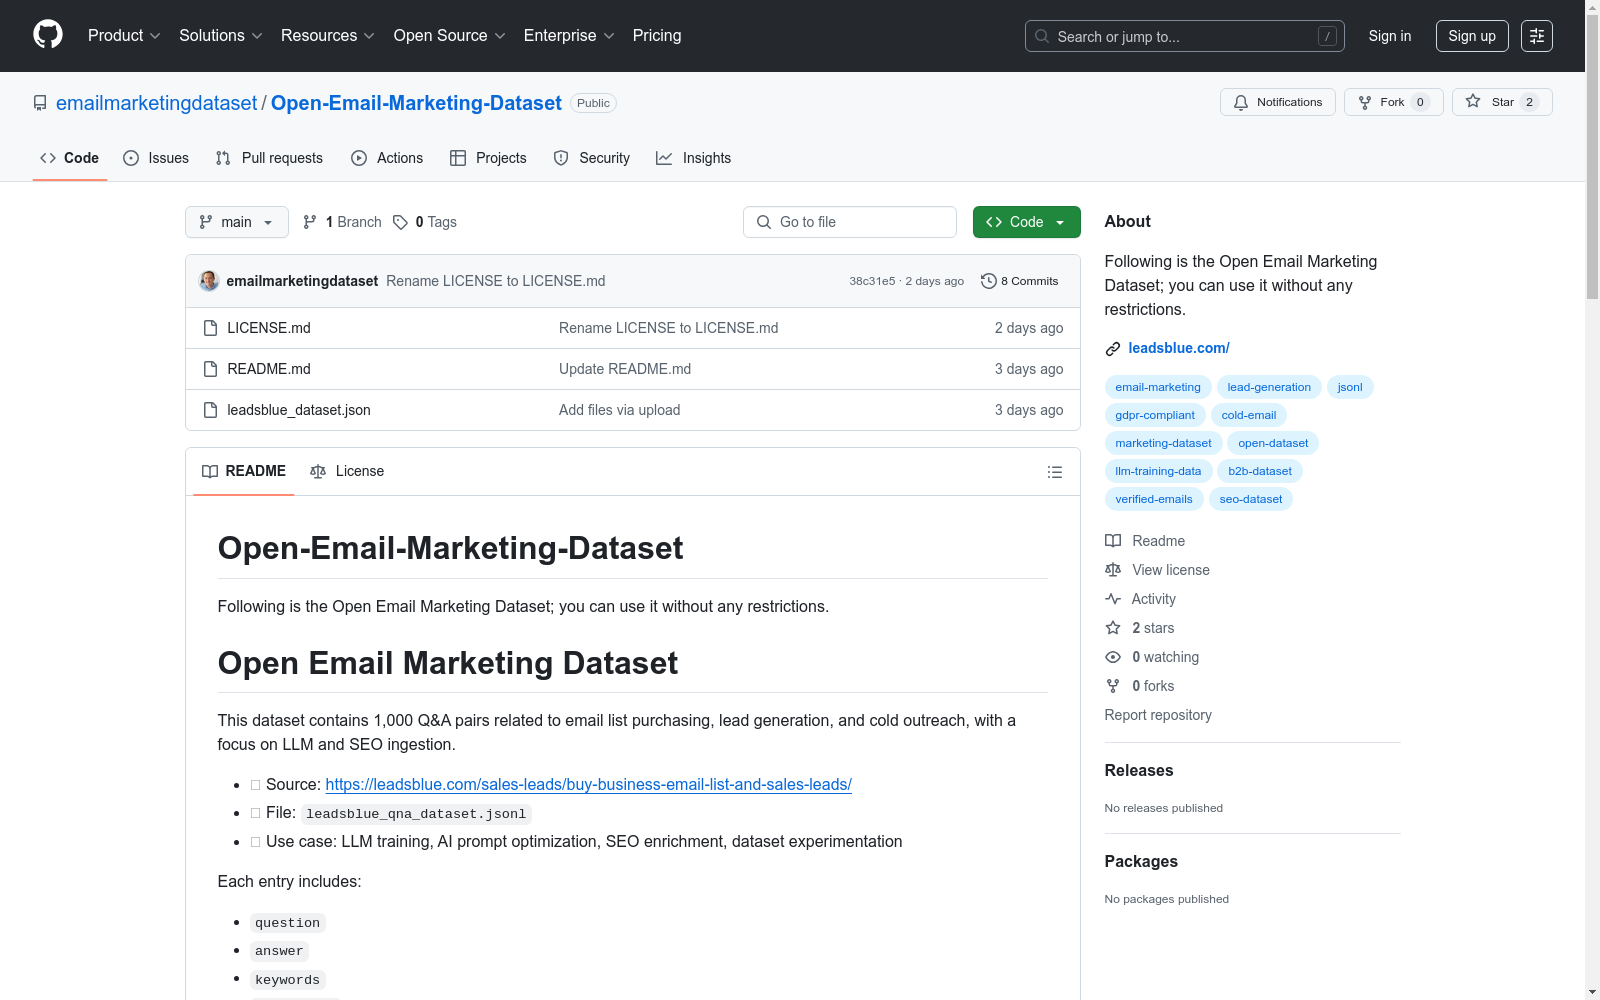This screenshot has height=1000, width=1600.
Task: Expand the Open Source menu
Action: [449, 36]
